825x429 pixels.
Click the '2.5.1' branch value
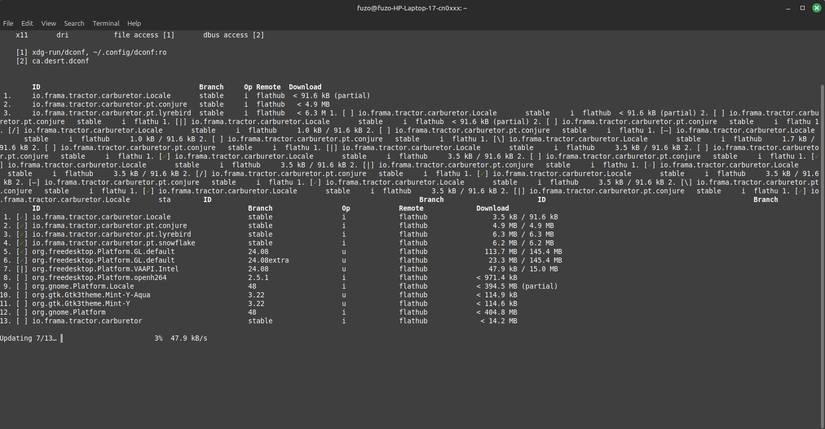coord(258,277)
